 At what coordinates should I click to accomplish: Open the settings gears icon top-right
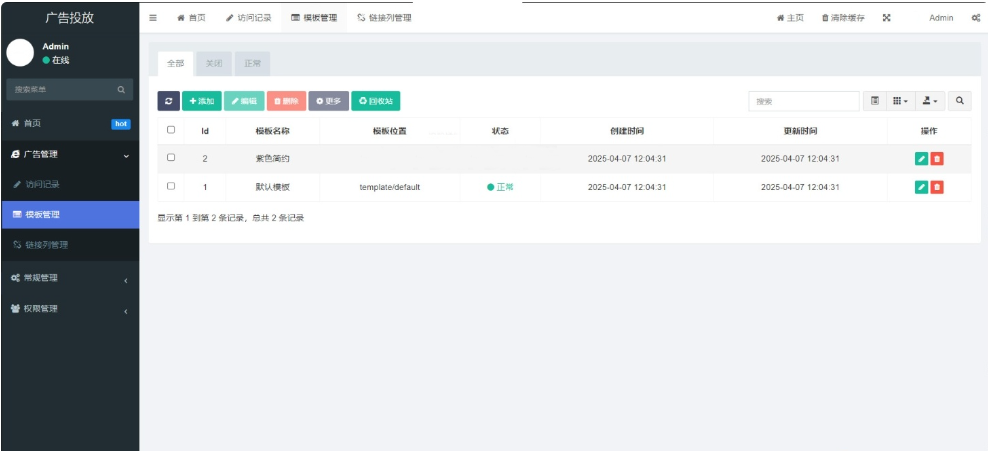click(x=975, y=18)
